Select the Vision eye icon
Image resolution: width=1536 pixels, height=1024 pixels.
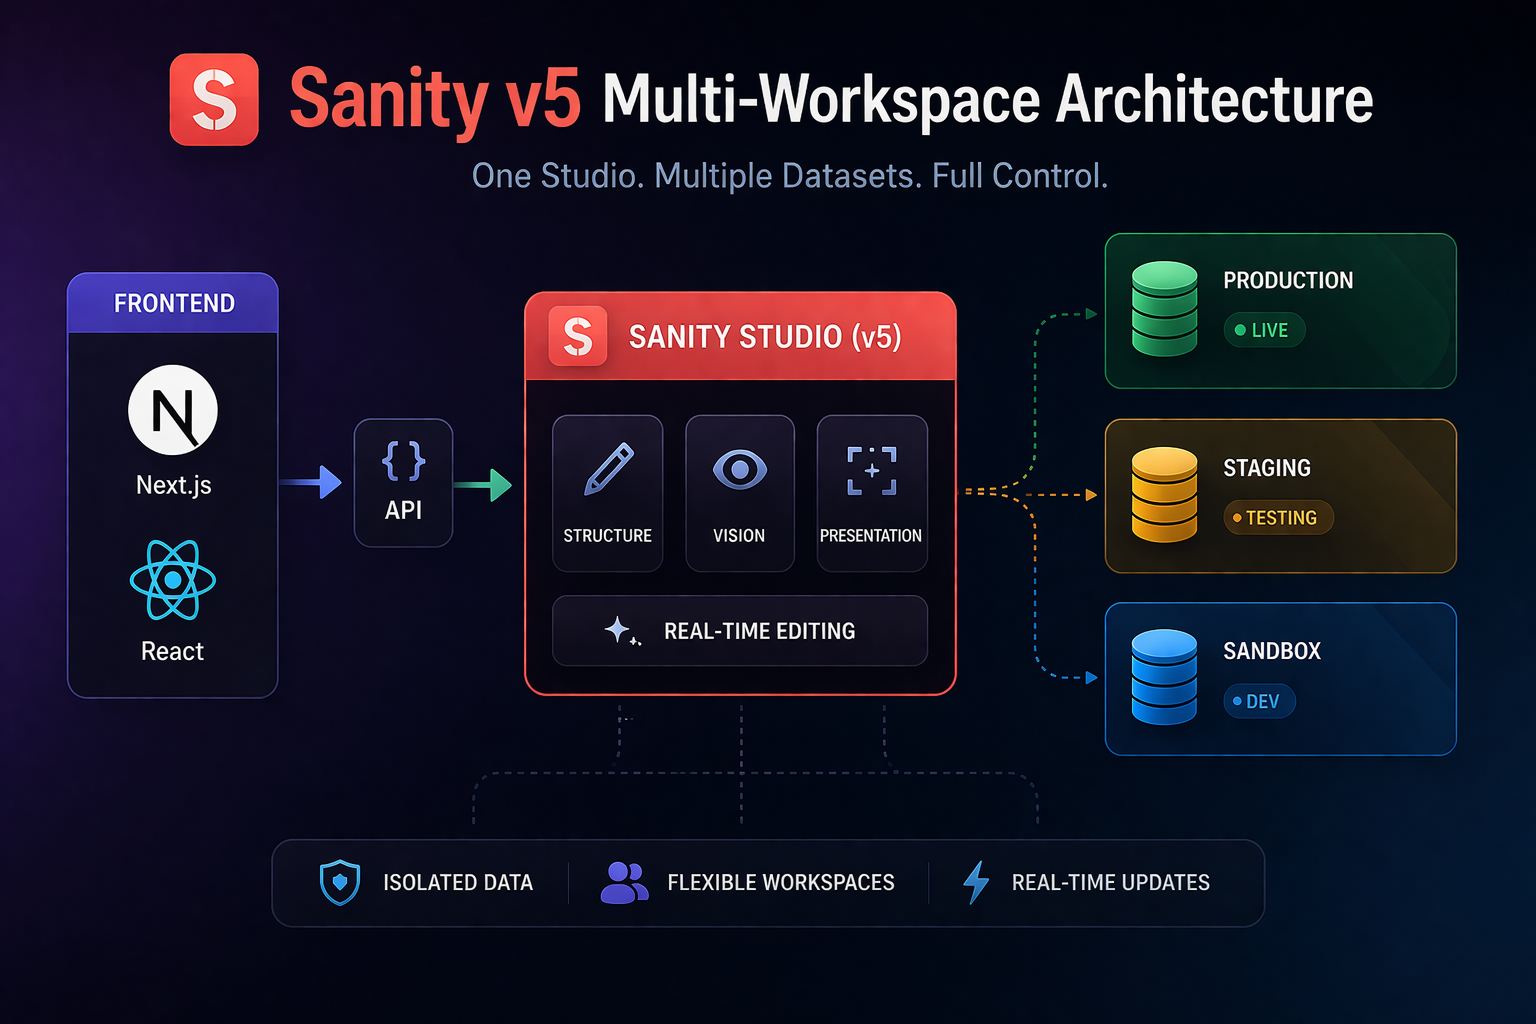(x=740, y=469)
